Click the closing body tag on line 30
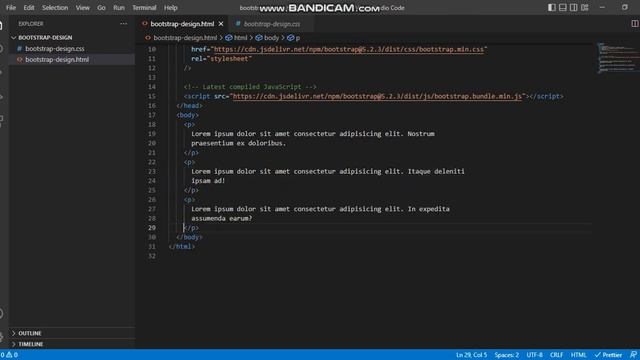 (189, 237)
